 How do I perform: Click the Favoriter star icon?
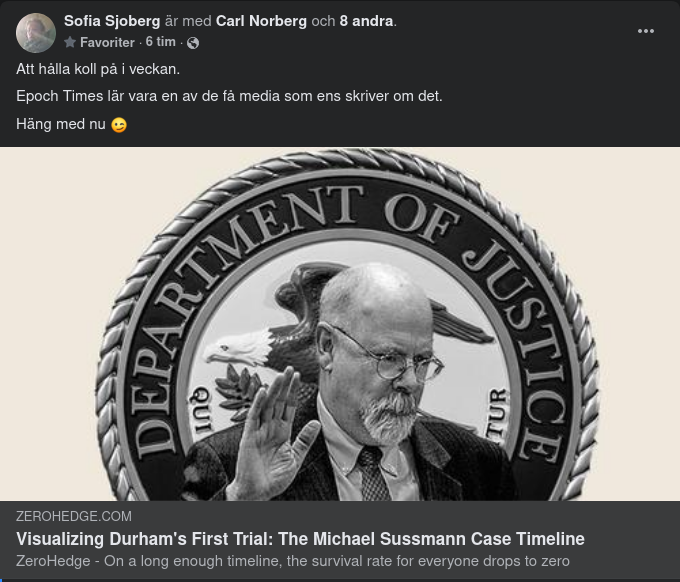(70, 42)
